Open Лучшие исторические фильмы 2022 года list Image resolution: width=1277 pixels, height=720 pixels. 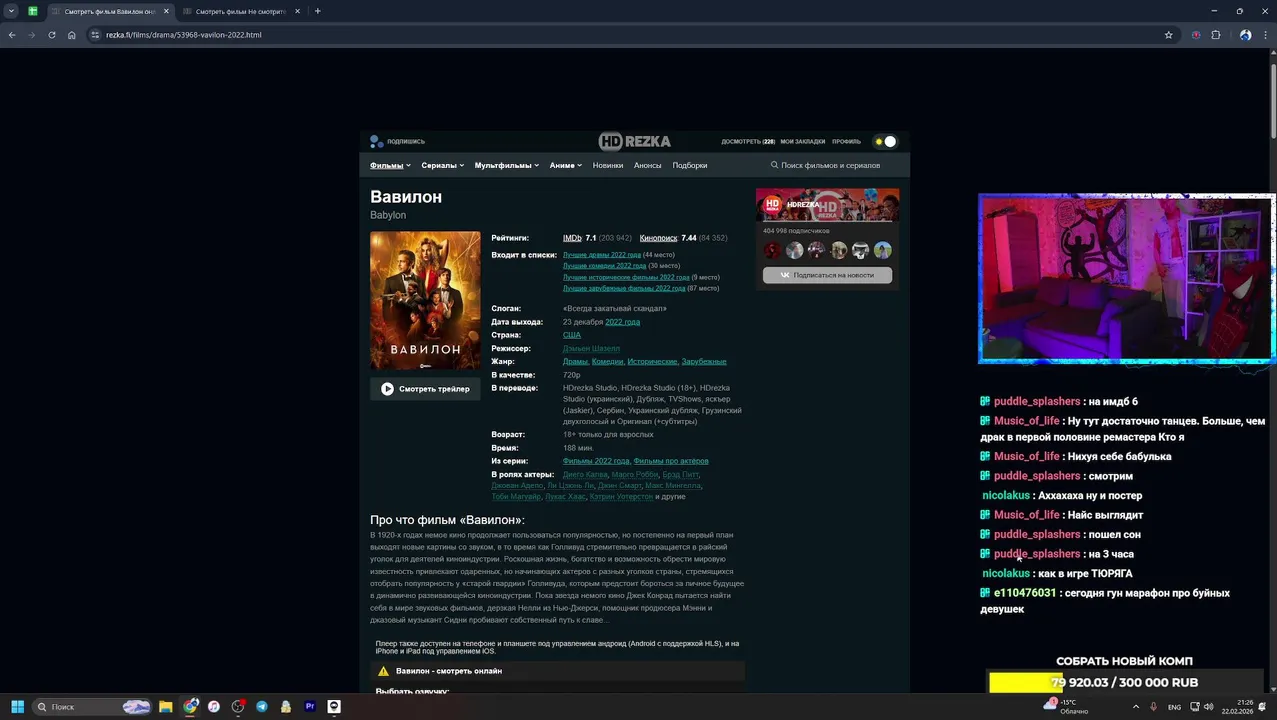(626, 277)
